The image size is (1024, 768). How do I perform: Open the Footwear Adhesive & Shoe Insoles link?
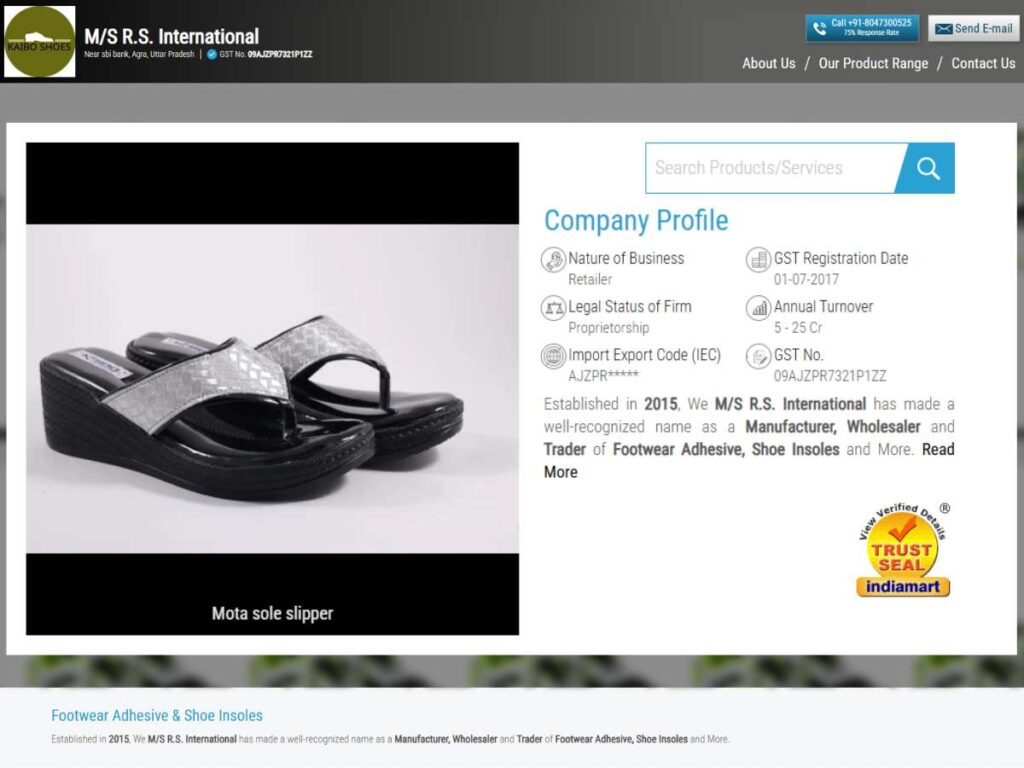tap(157, 715)
